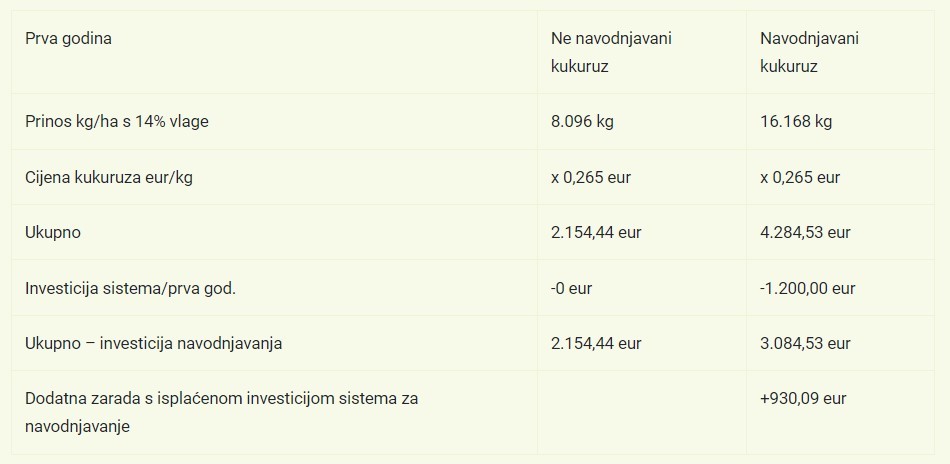Select the 16.168 kg yield value
Viewport: 950px width, 464px height.
(796, 121)
